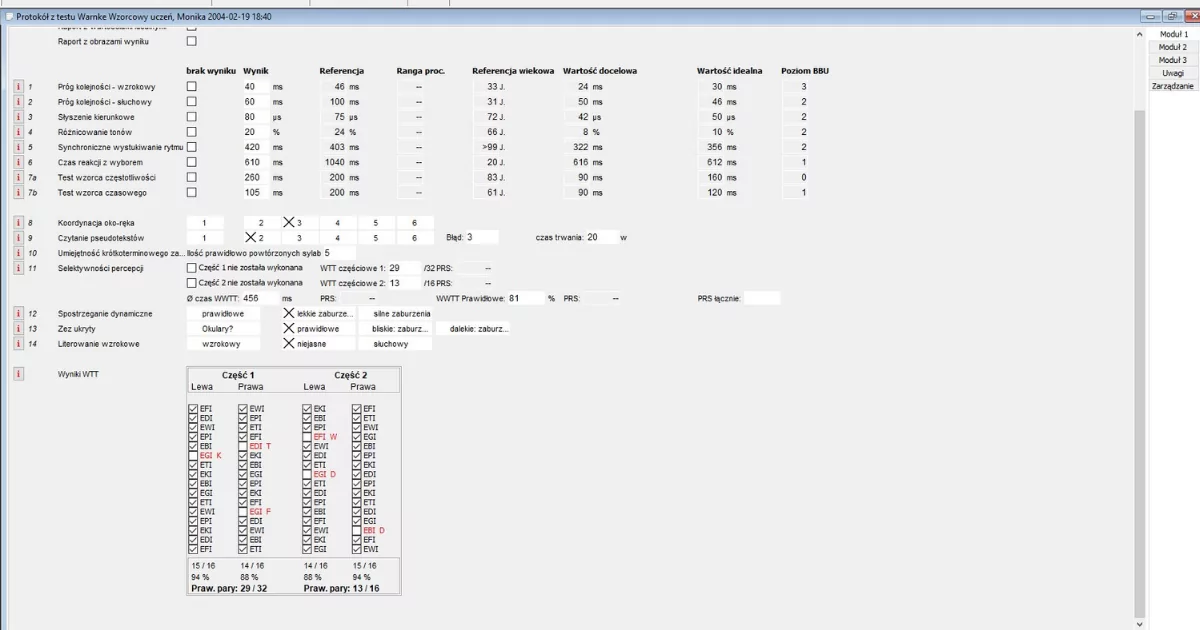This screenshot has height=630, width=1200.
Task: Open info icon beside Słyszenie kierunkowe
Action: click(17, 118)
